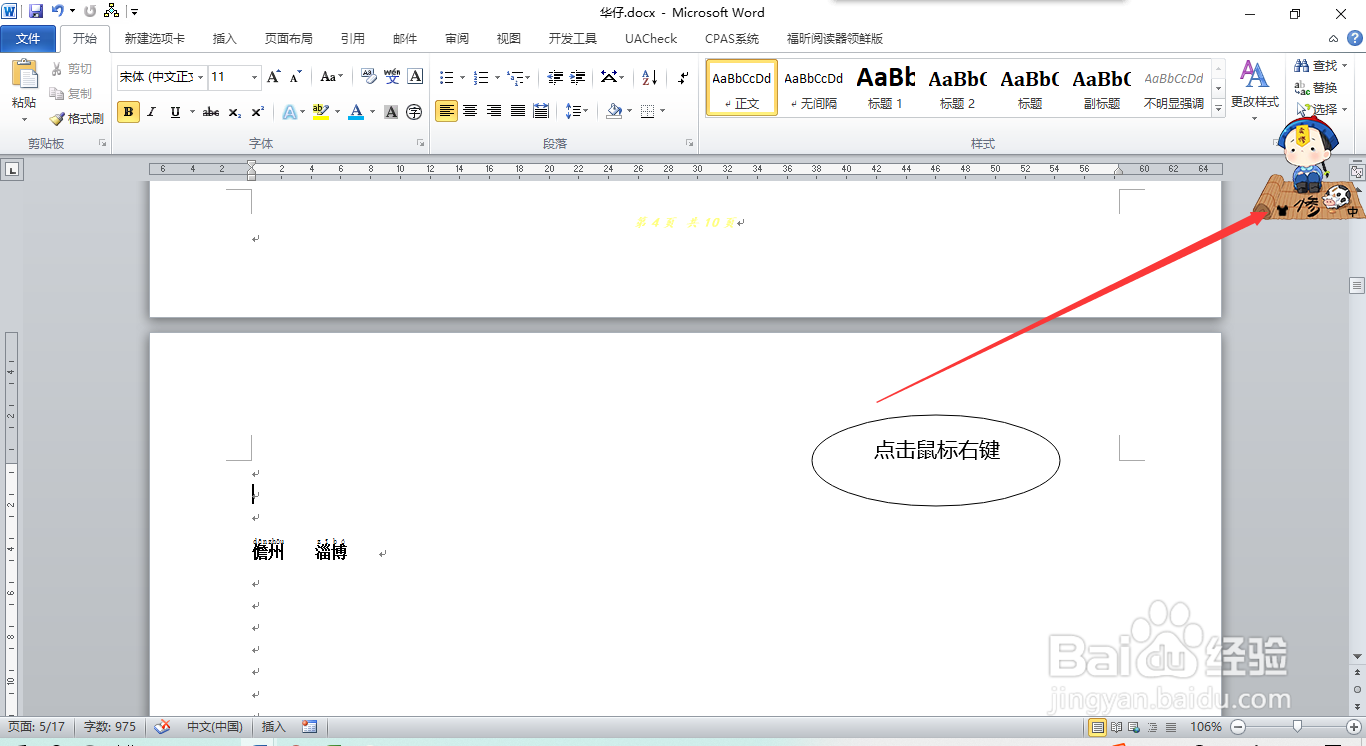1366x746 pixels.
Task: Click Undo in Quick Access Toolbar
Action: [57, 9]
